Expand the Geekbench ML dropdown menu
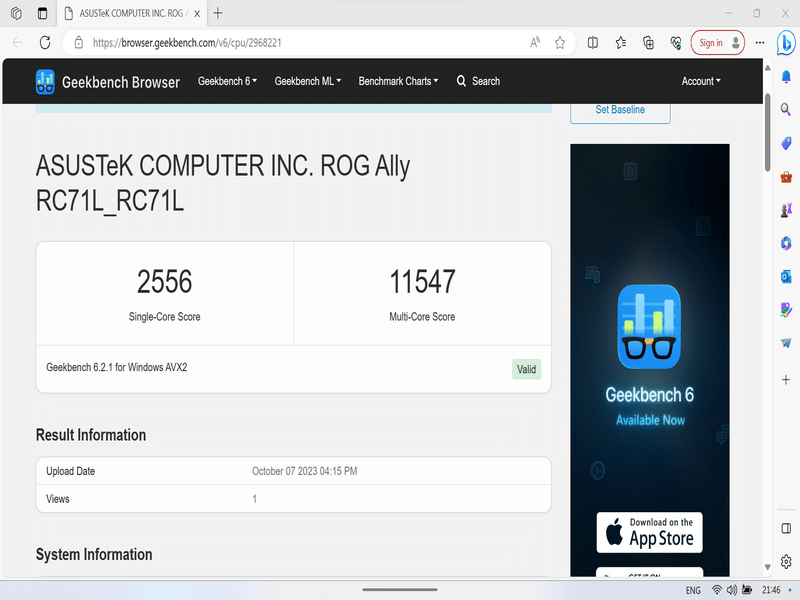The height and width of the screenshot is (600, 800). (308, 81)
